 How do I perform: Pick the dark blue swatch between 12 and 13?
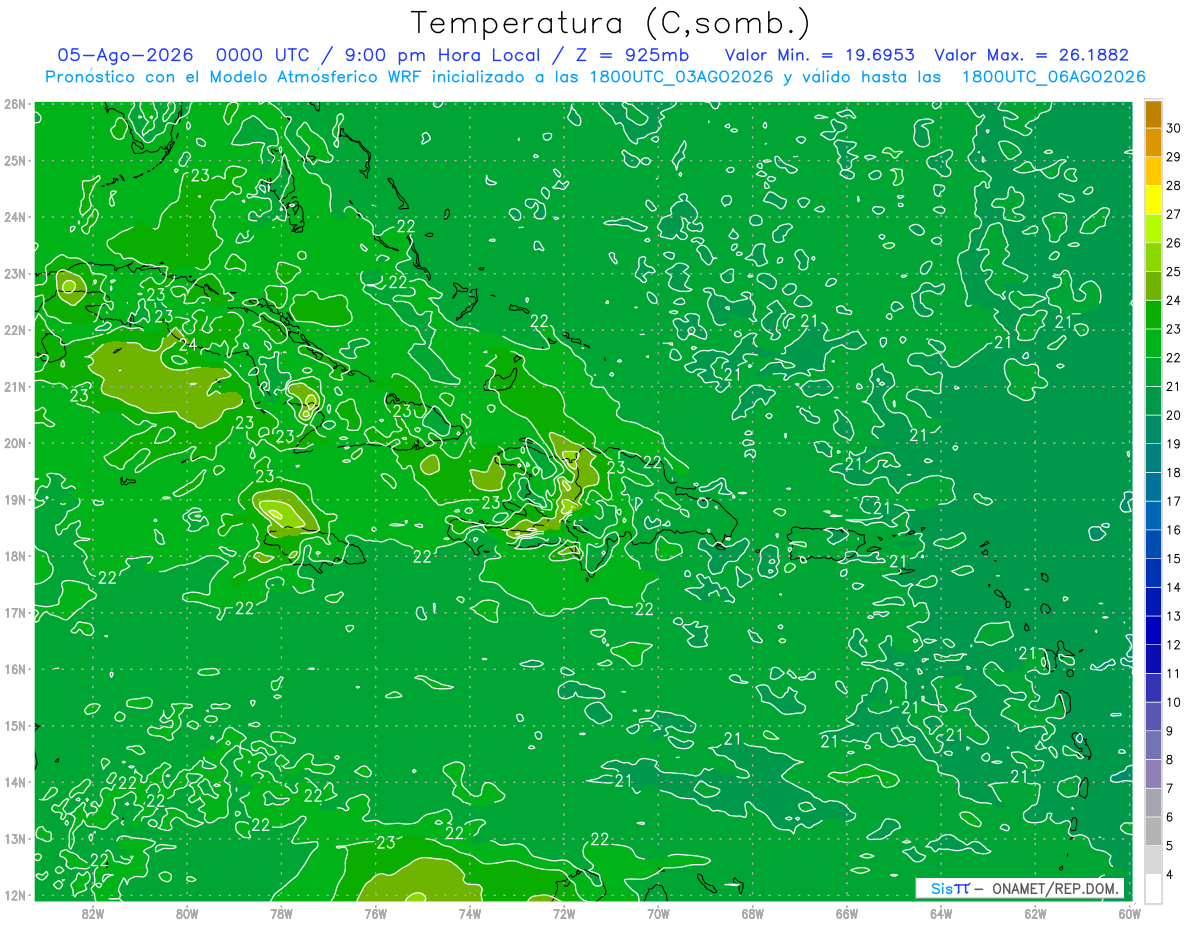1153,630
